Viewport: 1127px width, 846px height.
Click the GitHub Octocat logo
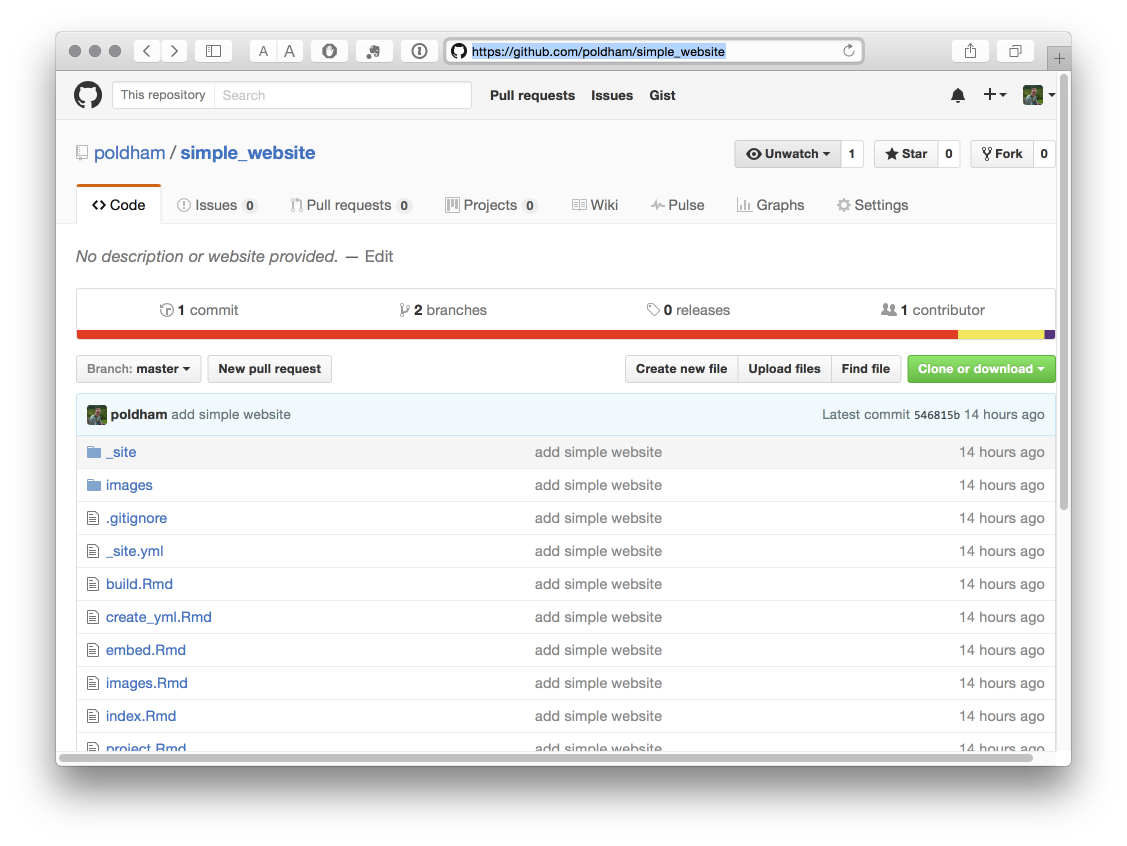88,95
